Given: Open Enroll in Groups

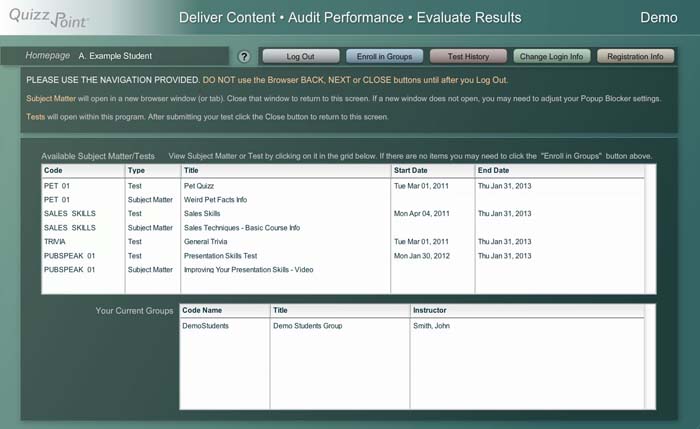Looking at the screenshot, I should (x=384, y=57).
